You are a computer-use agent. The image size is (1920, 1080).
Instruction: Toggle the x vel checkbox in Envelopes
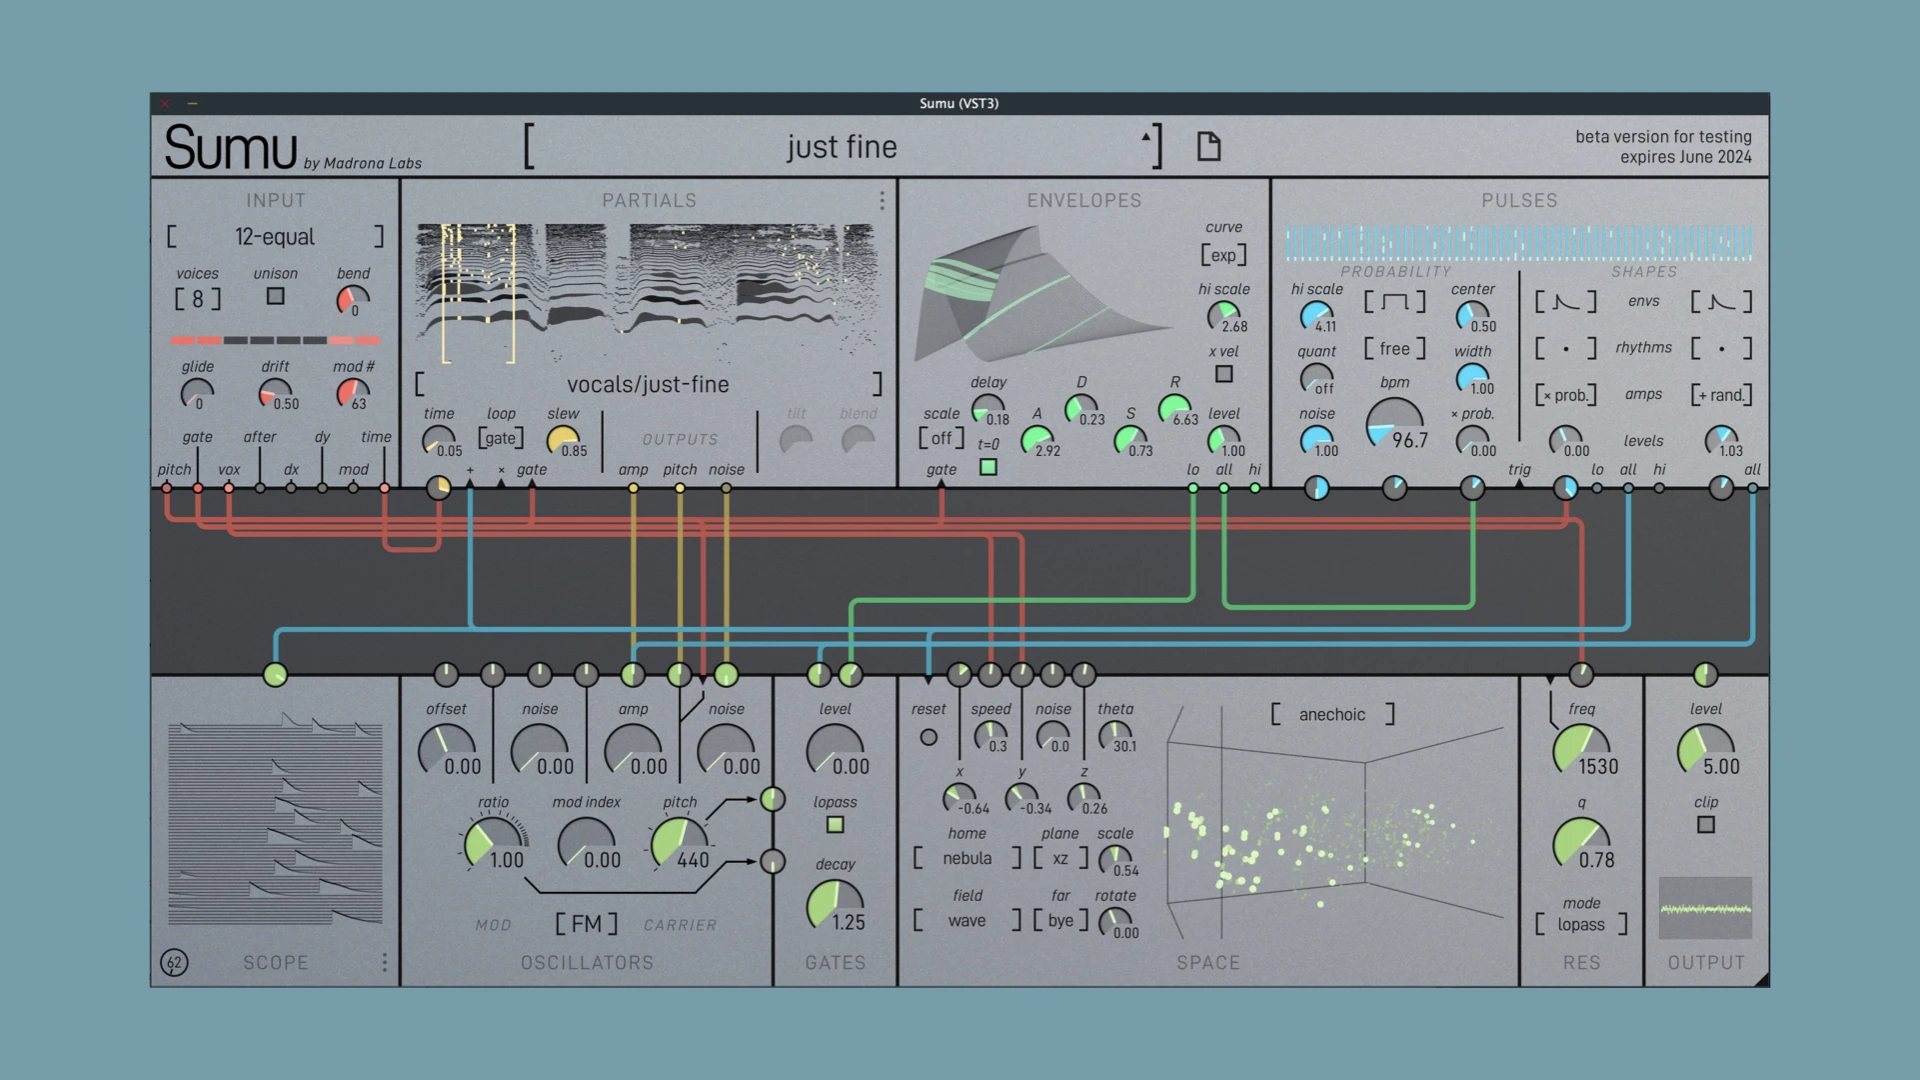(x=1223, y=374)
